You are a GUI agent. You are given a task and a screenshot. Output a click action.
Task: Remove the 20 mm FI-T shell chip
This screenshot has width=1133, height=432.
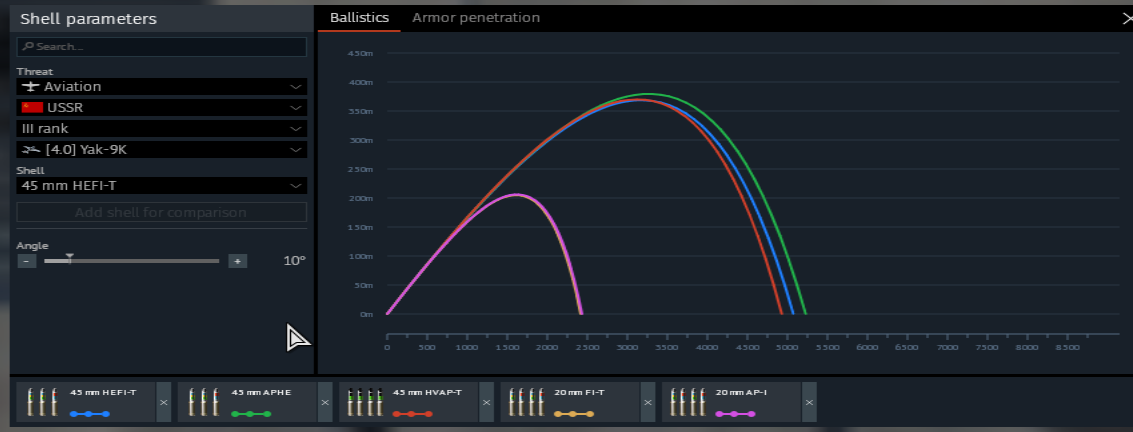point(647,403)
